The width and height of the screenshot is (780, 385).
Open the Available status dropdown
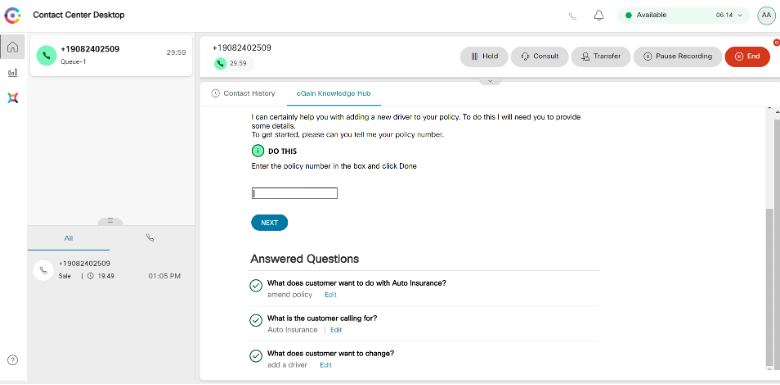(683, 15)
